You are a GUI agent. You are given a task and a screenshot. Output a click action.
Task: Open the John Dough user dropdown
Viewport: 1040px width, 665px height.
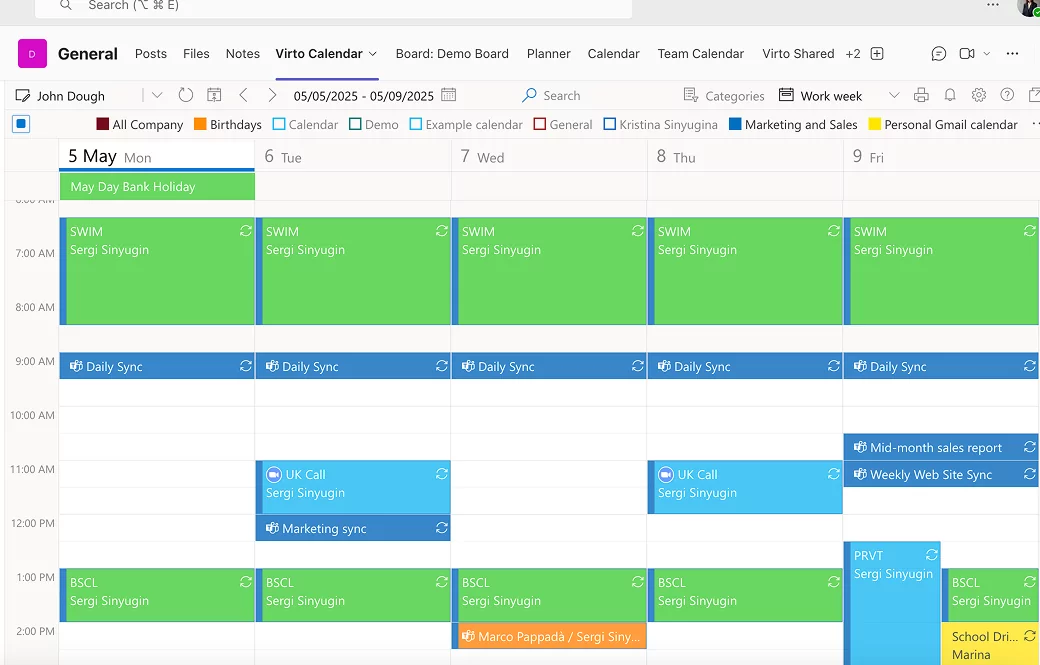(157, 95)
